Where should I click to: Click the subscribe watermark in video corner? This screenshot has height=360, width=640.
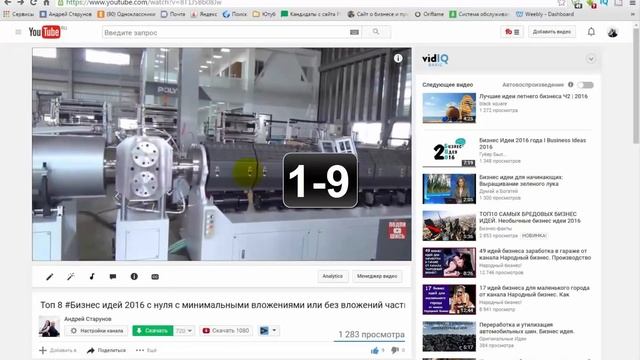[397, 231]
